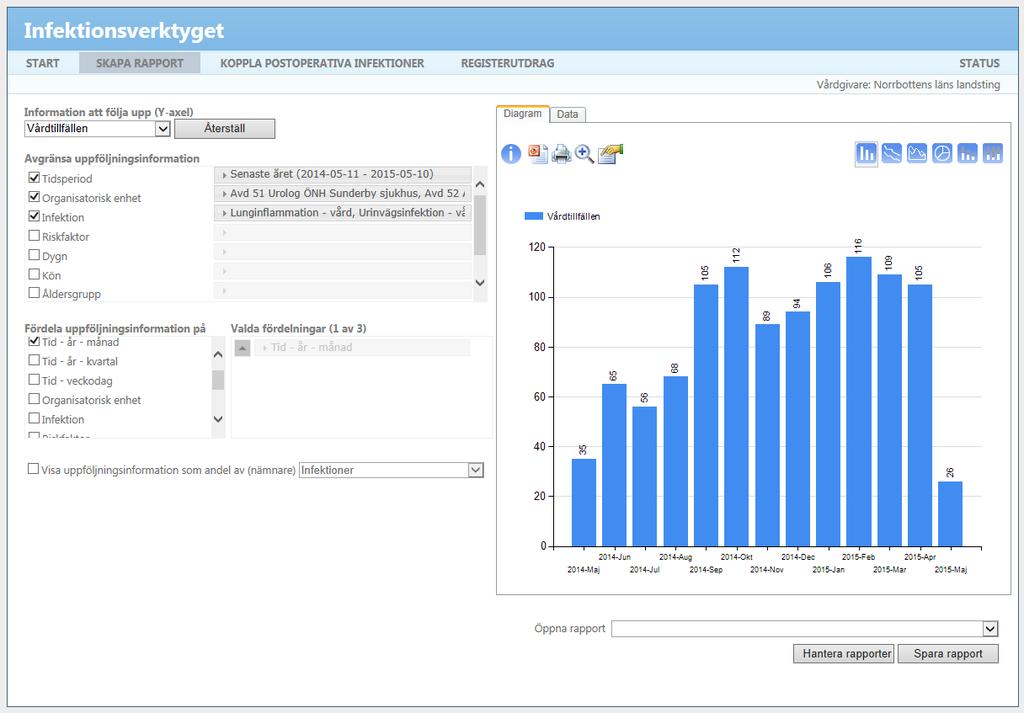Click the Spara rapport button

[x=948, y=654]
